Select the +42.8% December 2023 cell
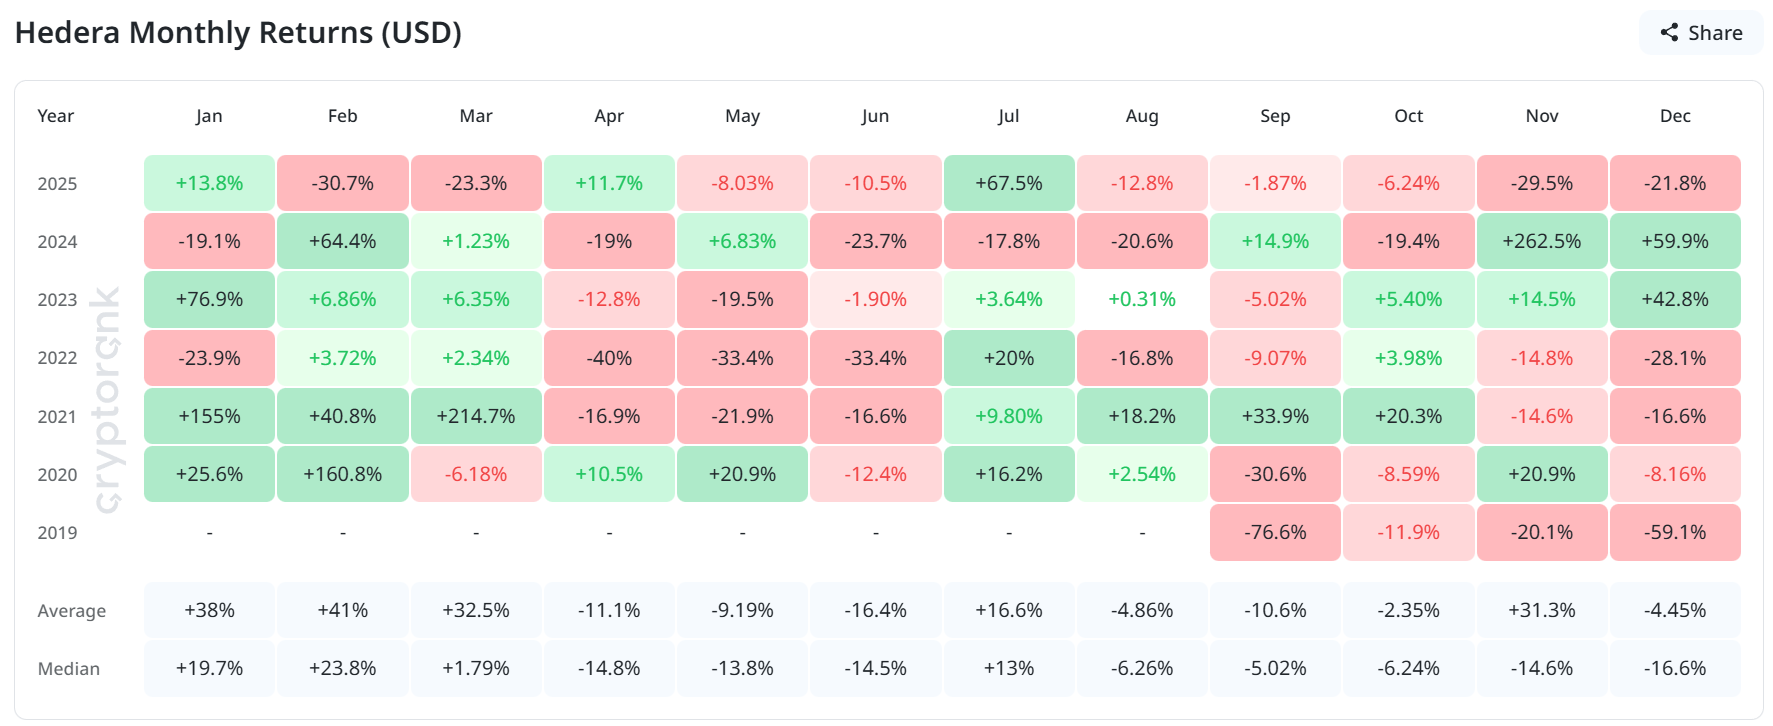Image resolution: width=1773 pixels, height=726 pixels. click(1675, 299)
